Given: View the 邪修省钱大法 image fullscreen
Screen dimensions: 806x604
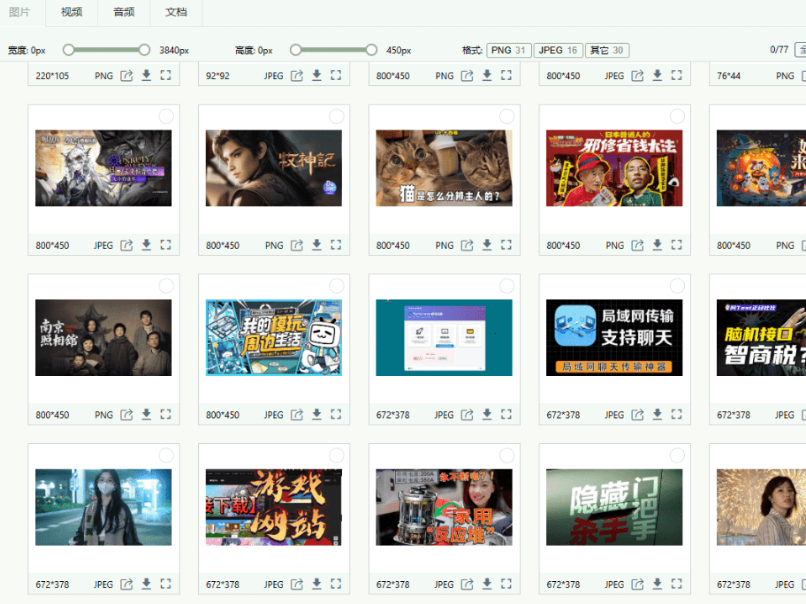Looking at the screenshot, I should [677, 245].
